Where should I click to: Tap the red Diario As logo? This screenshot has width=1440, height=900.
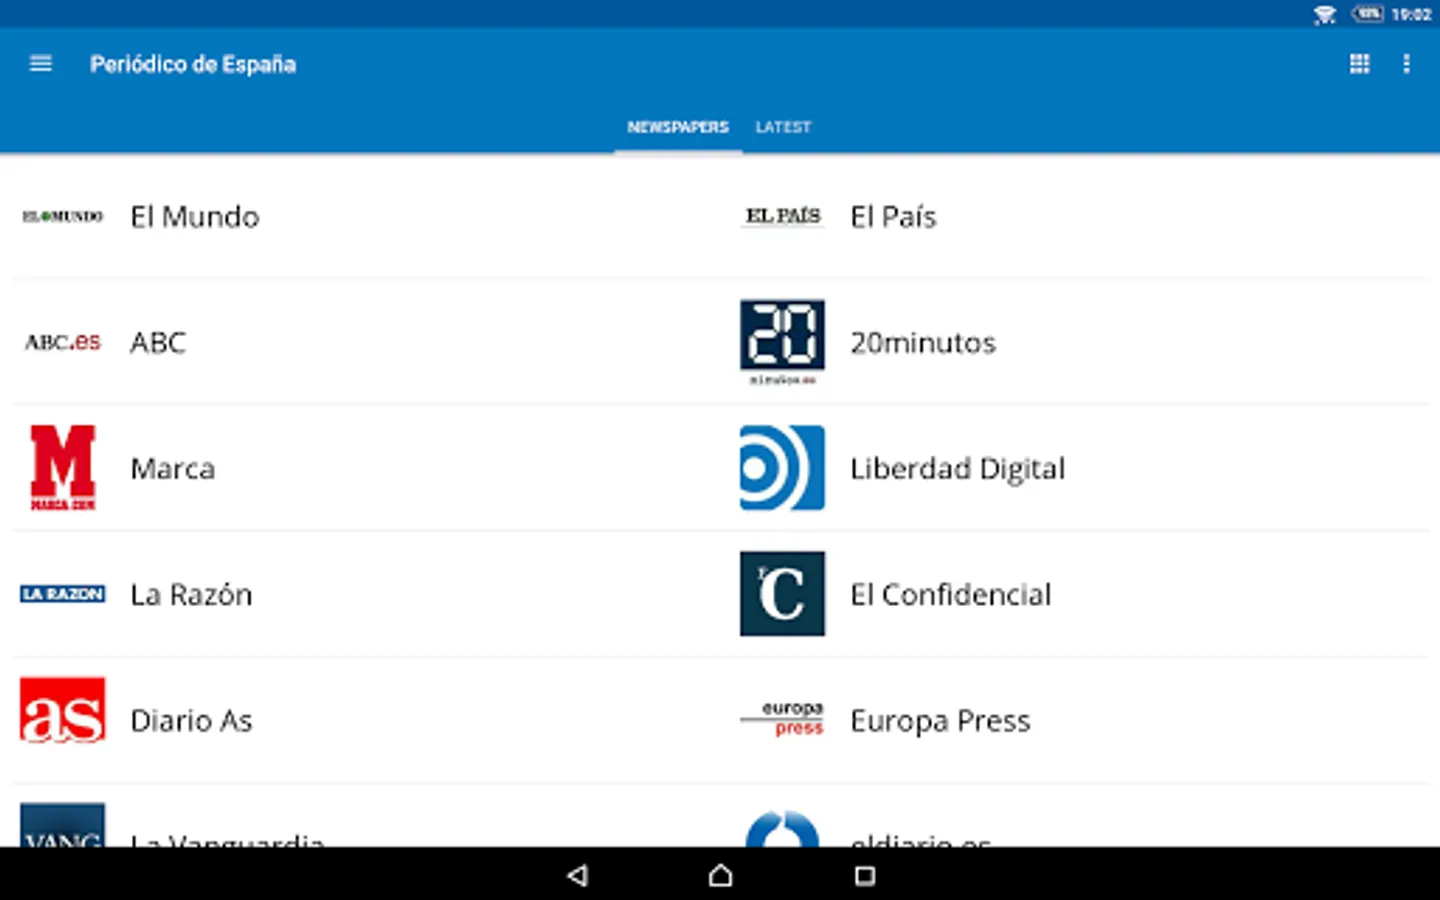click(63, 711)
